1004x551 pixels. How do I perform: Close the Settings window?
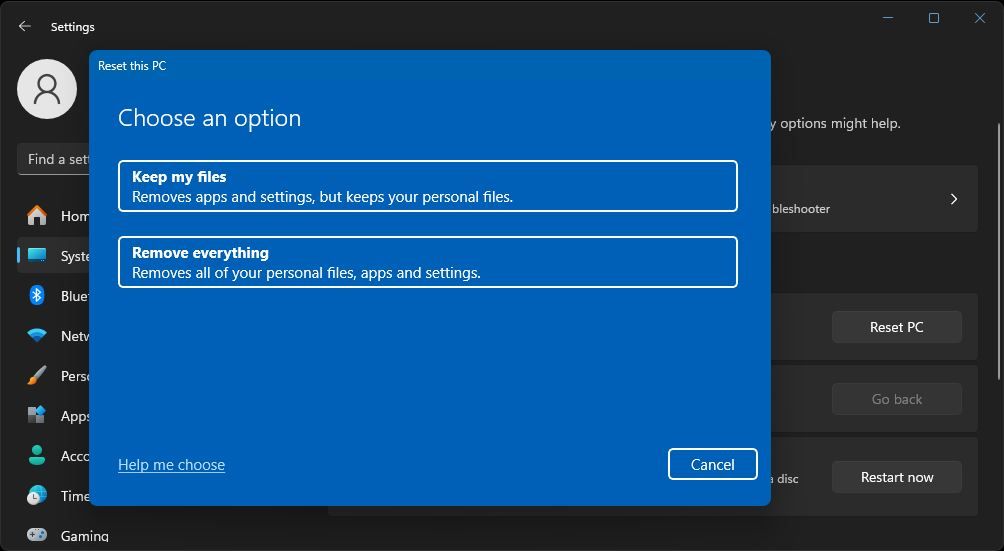[980, 18]
